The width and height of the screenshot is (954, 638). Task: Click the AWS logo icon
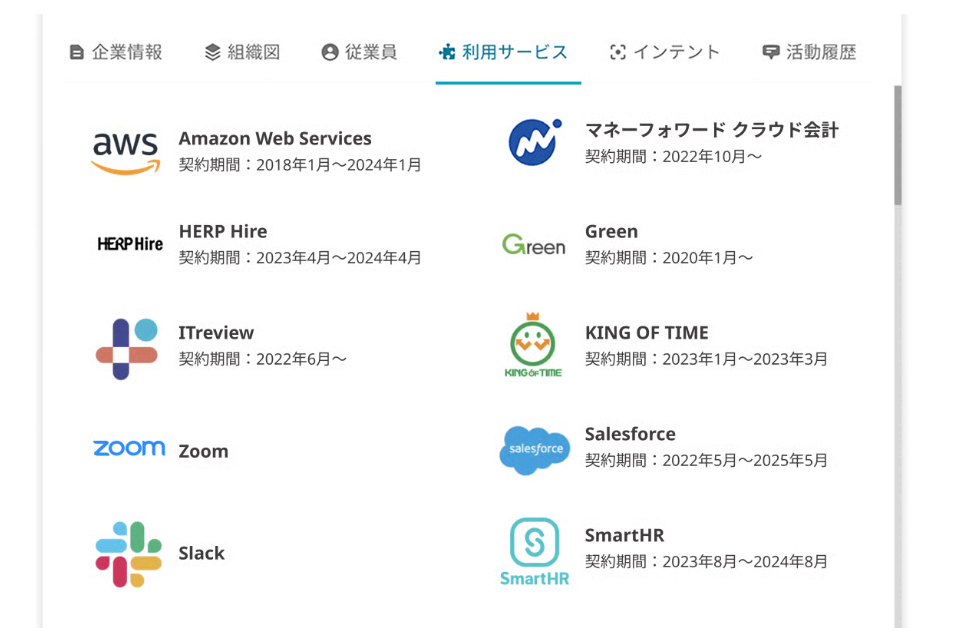125,147
